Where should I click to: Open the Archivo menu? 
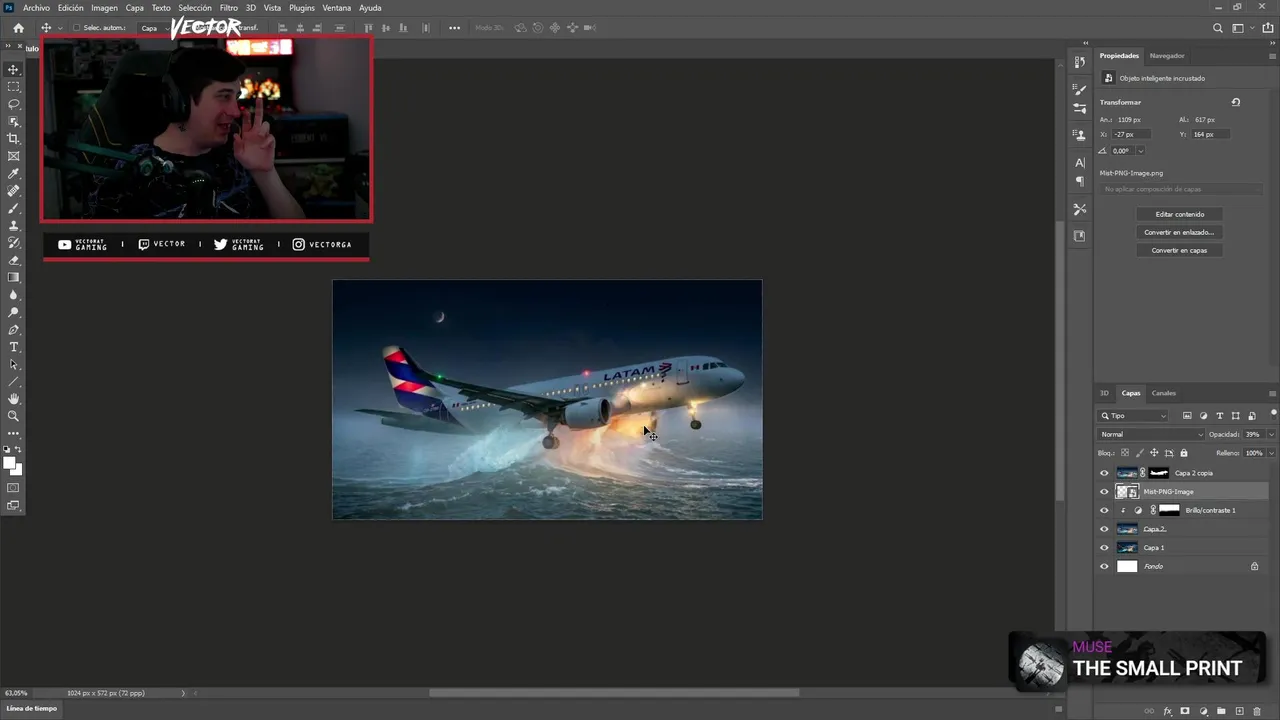[36, 8]
